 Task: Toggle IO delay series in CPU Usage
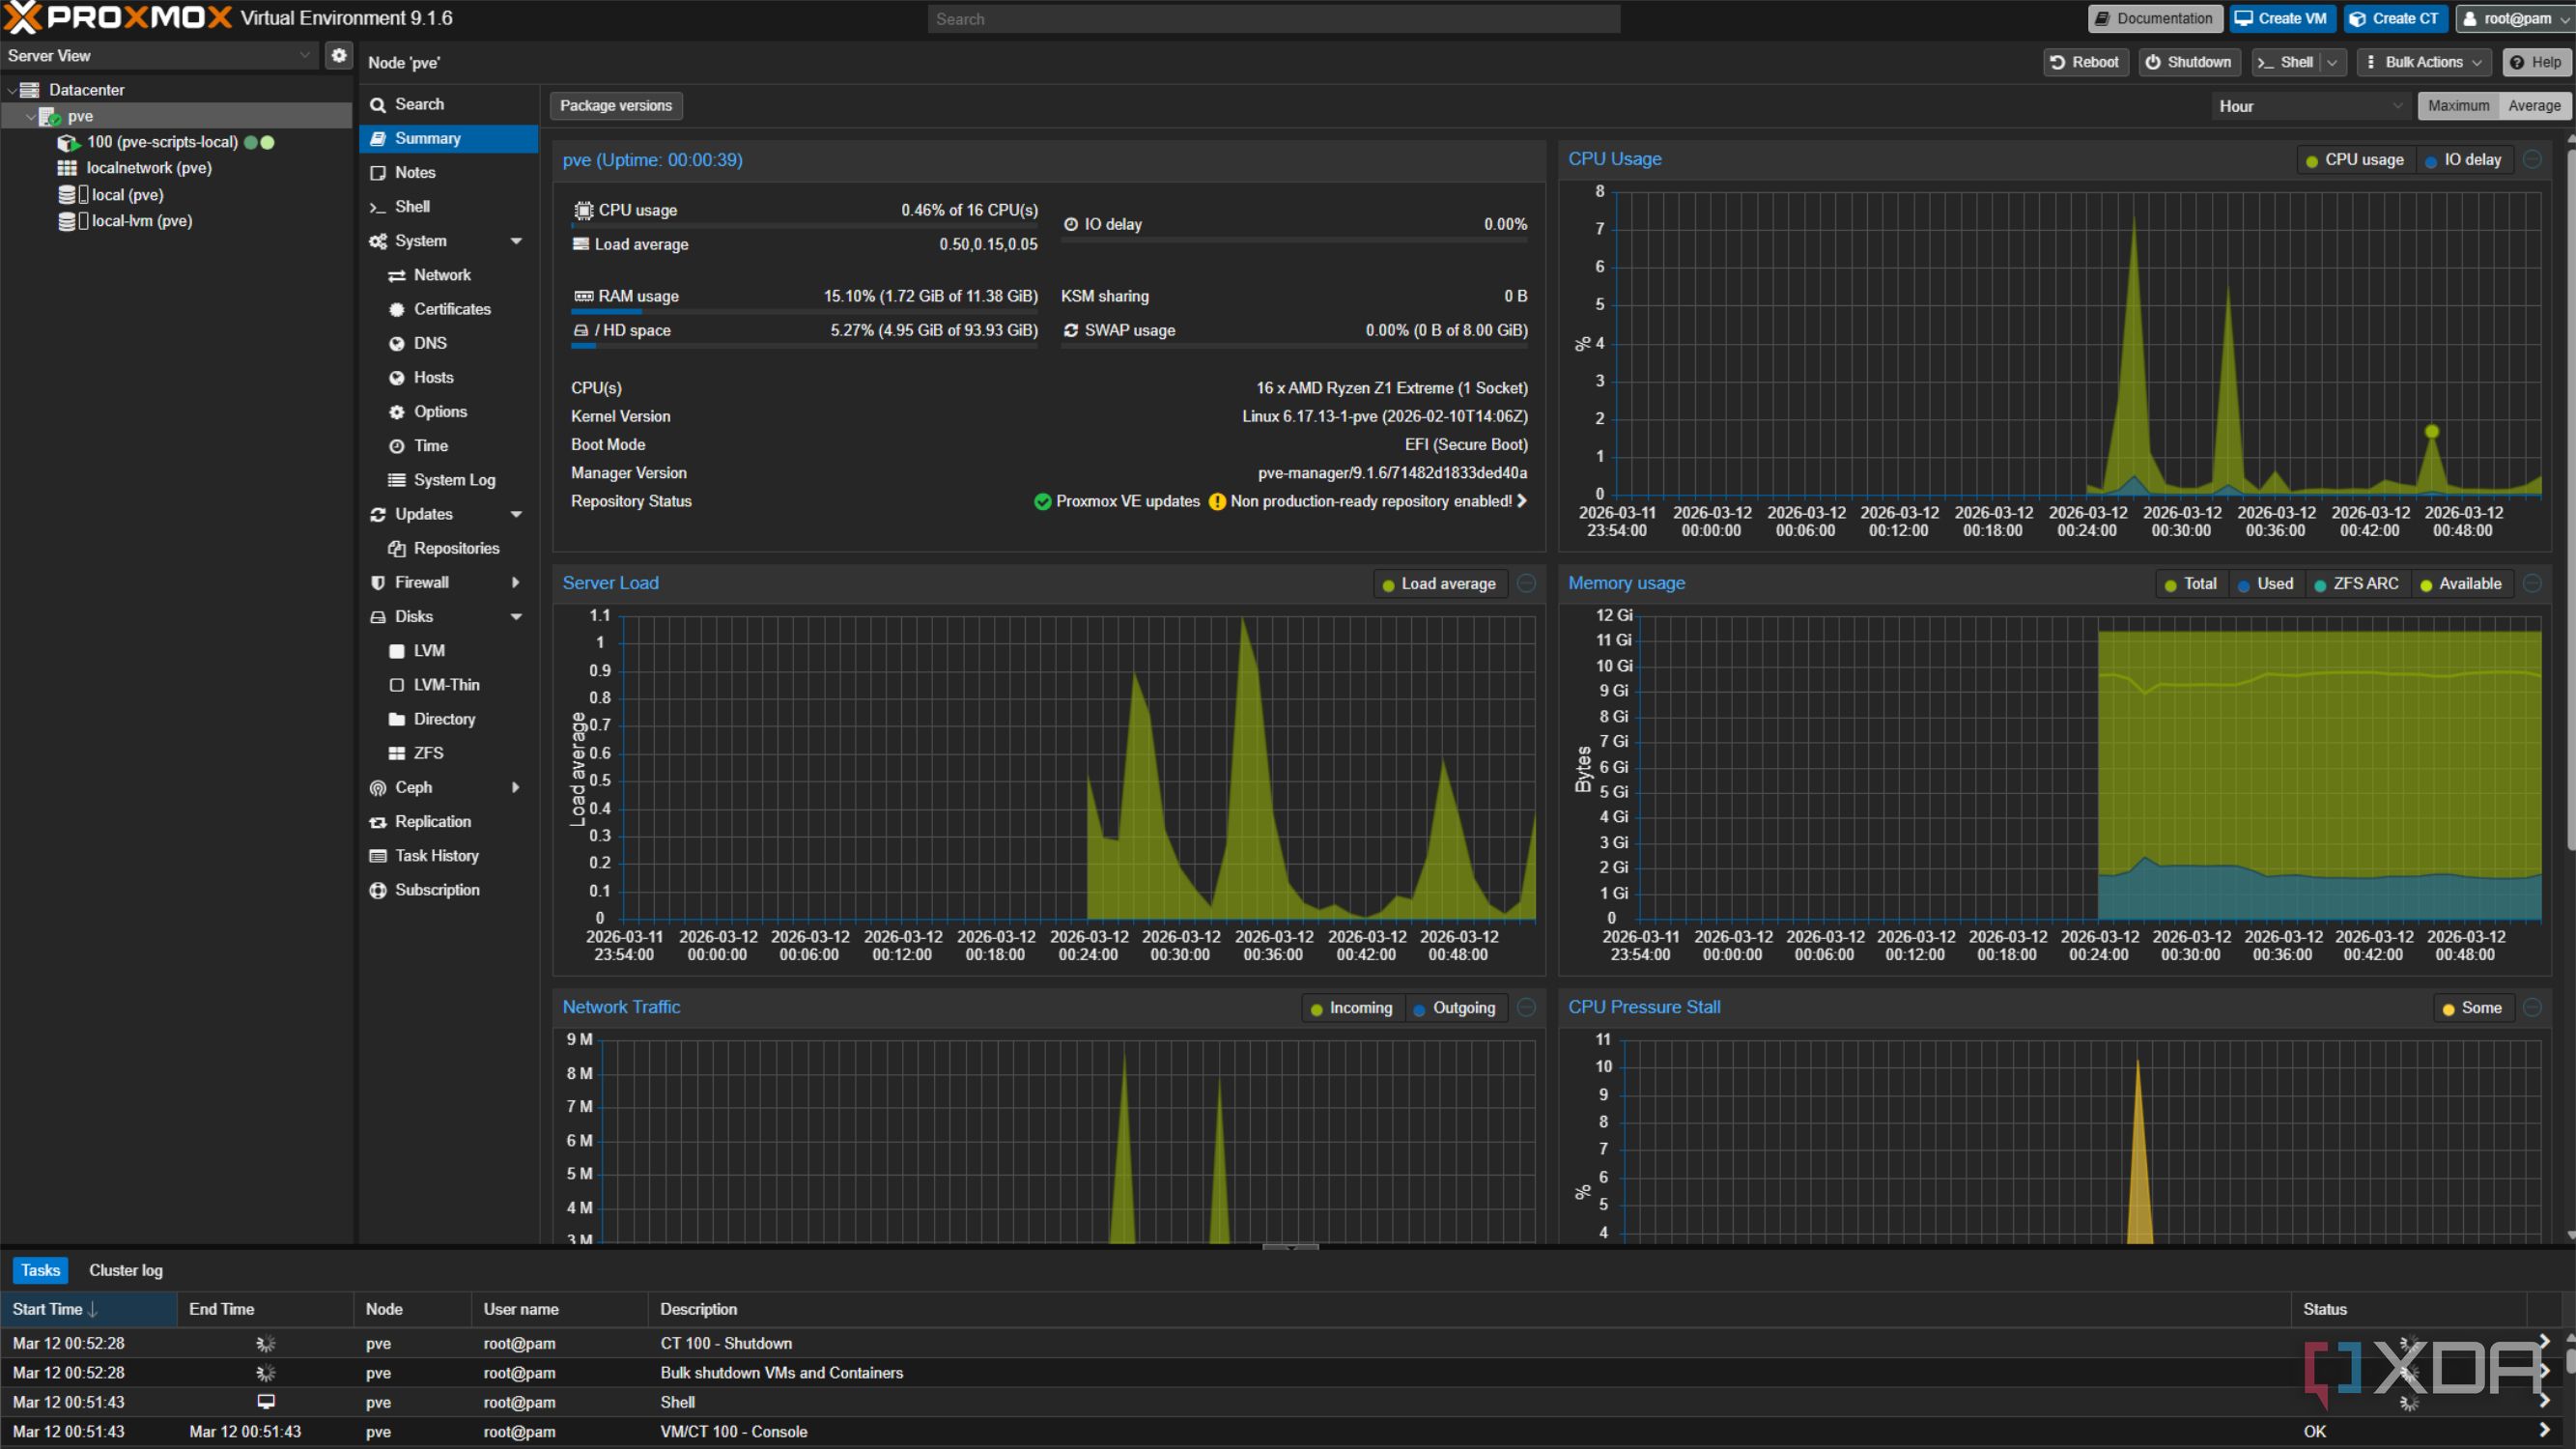point(2463,160)
